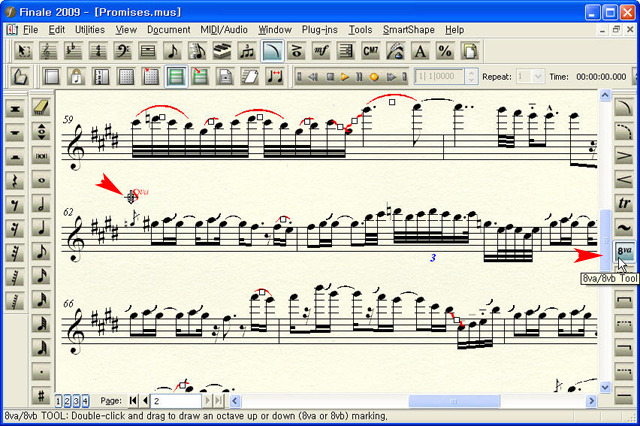Choose the half note duration

[x=41, y=204]
